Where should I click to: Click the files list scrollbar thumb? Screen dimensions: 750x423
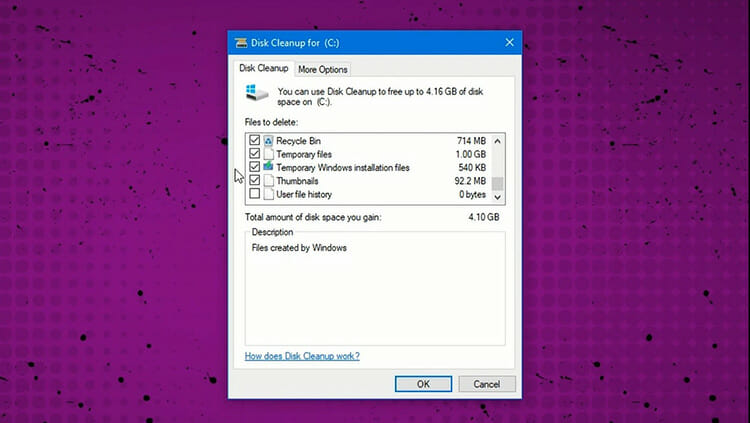pyautogui.click(x=497, y=183)
